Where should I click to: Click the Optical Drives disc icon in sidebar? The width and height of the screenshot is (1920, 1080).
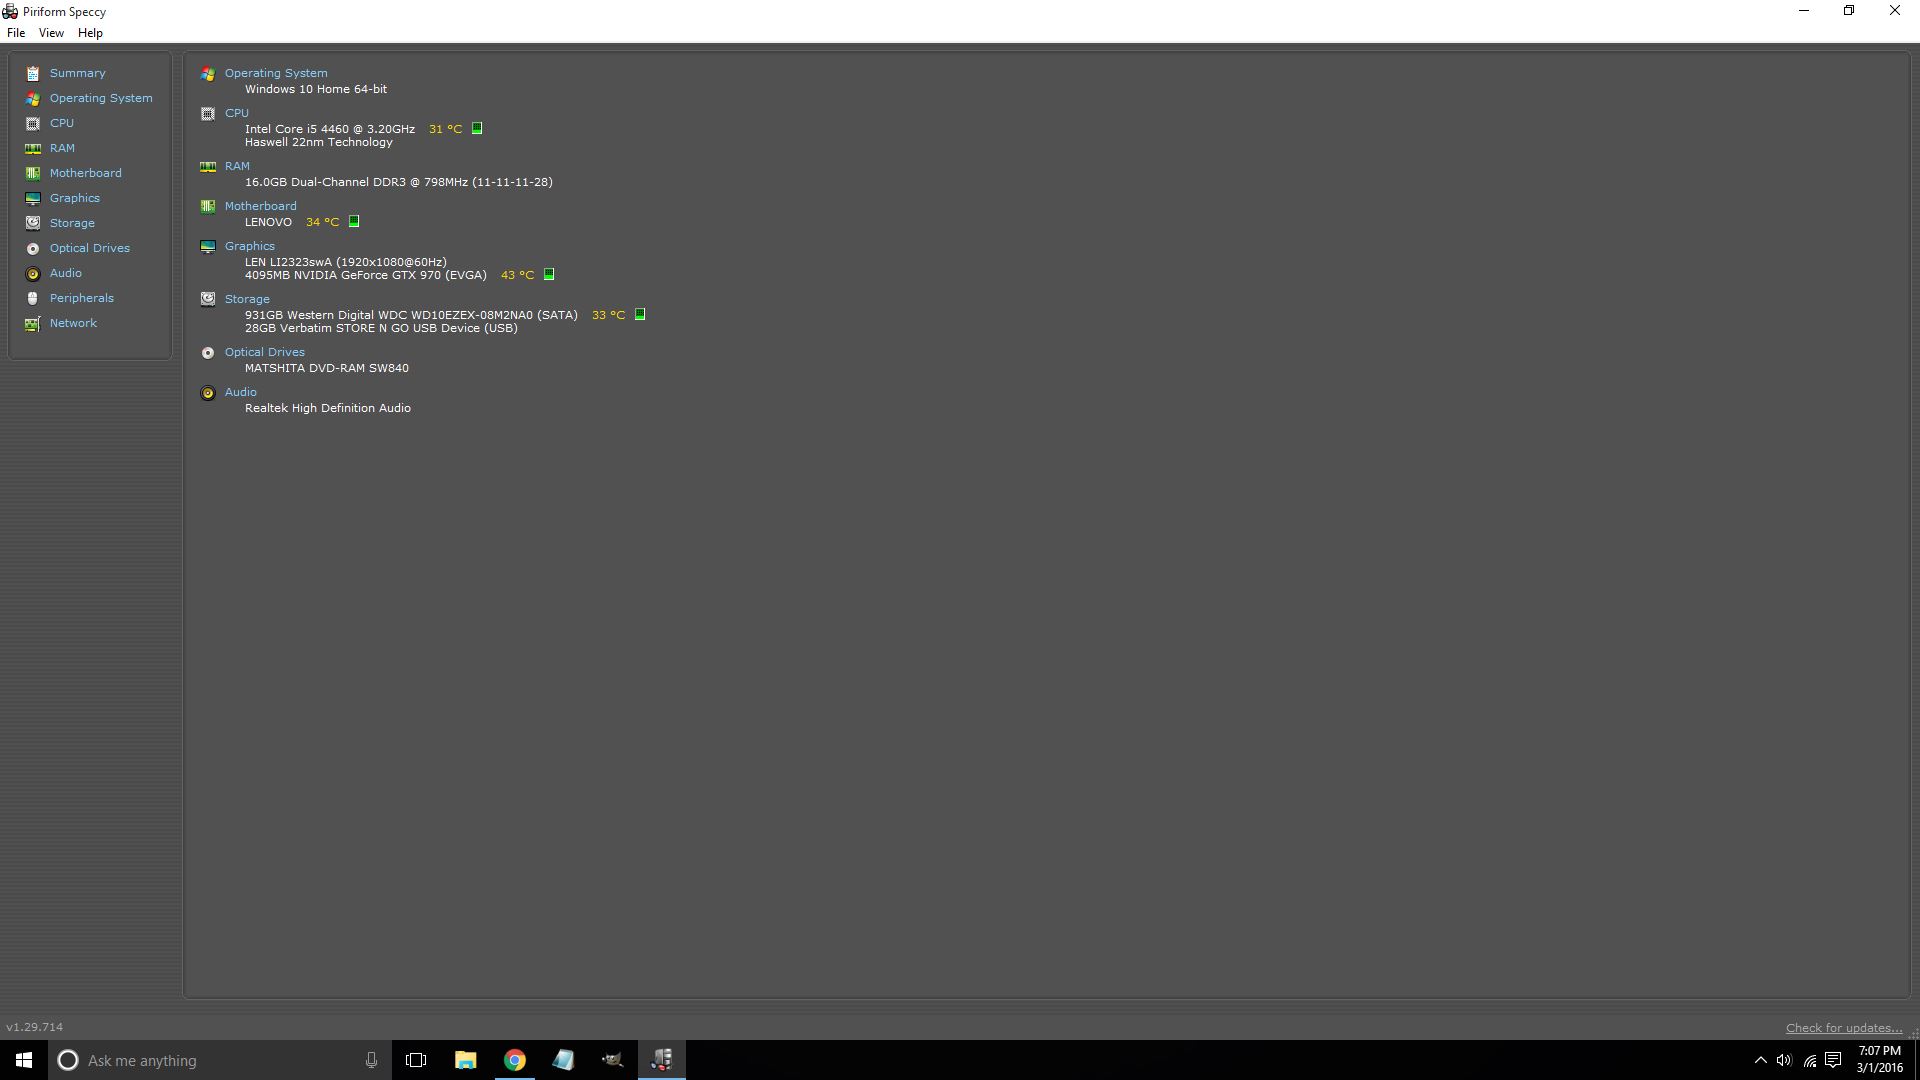pos(33,248)
